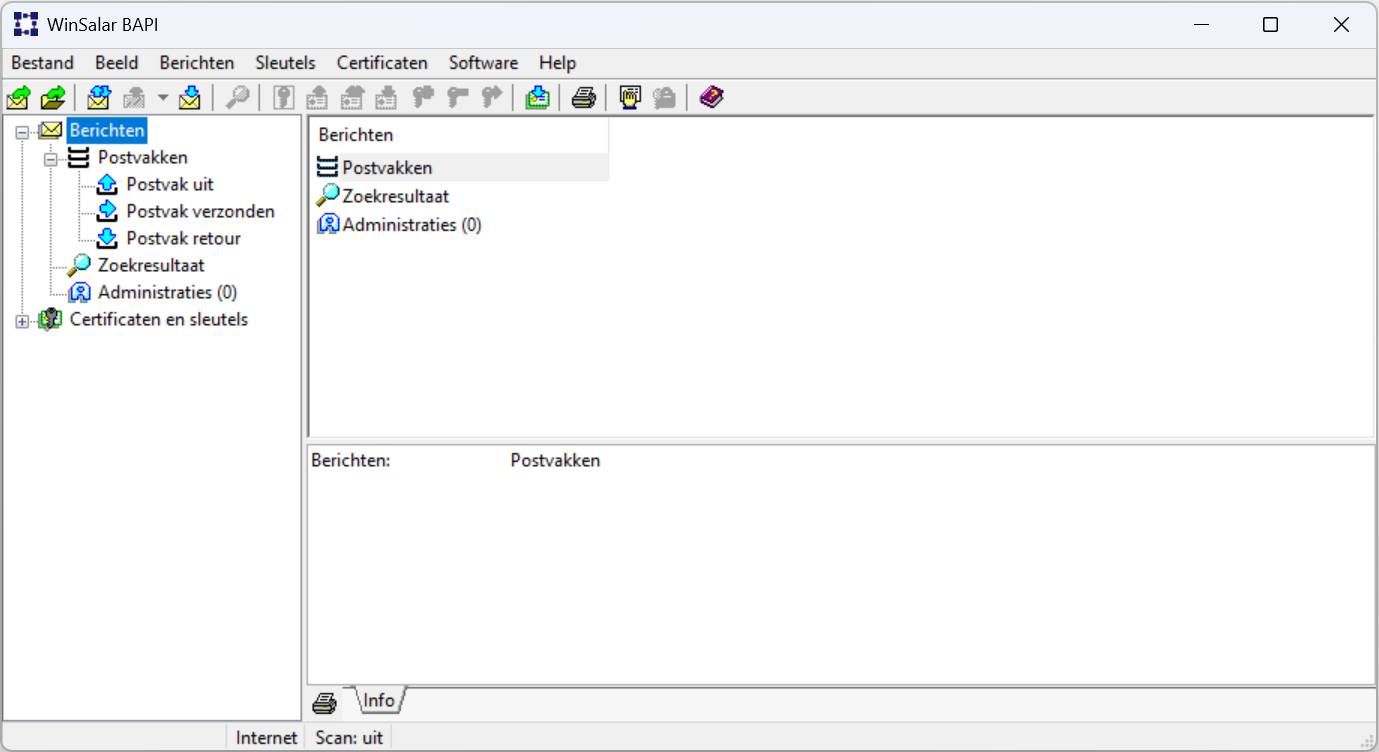Open help via the purple book icon
1379x752 pixels.
711,98
